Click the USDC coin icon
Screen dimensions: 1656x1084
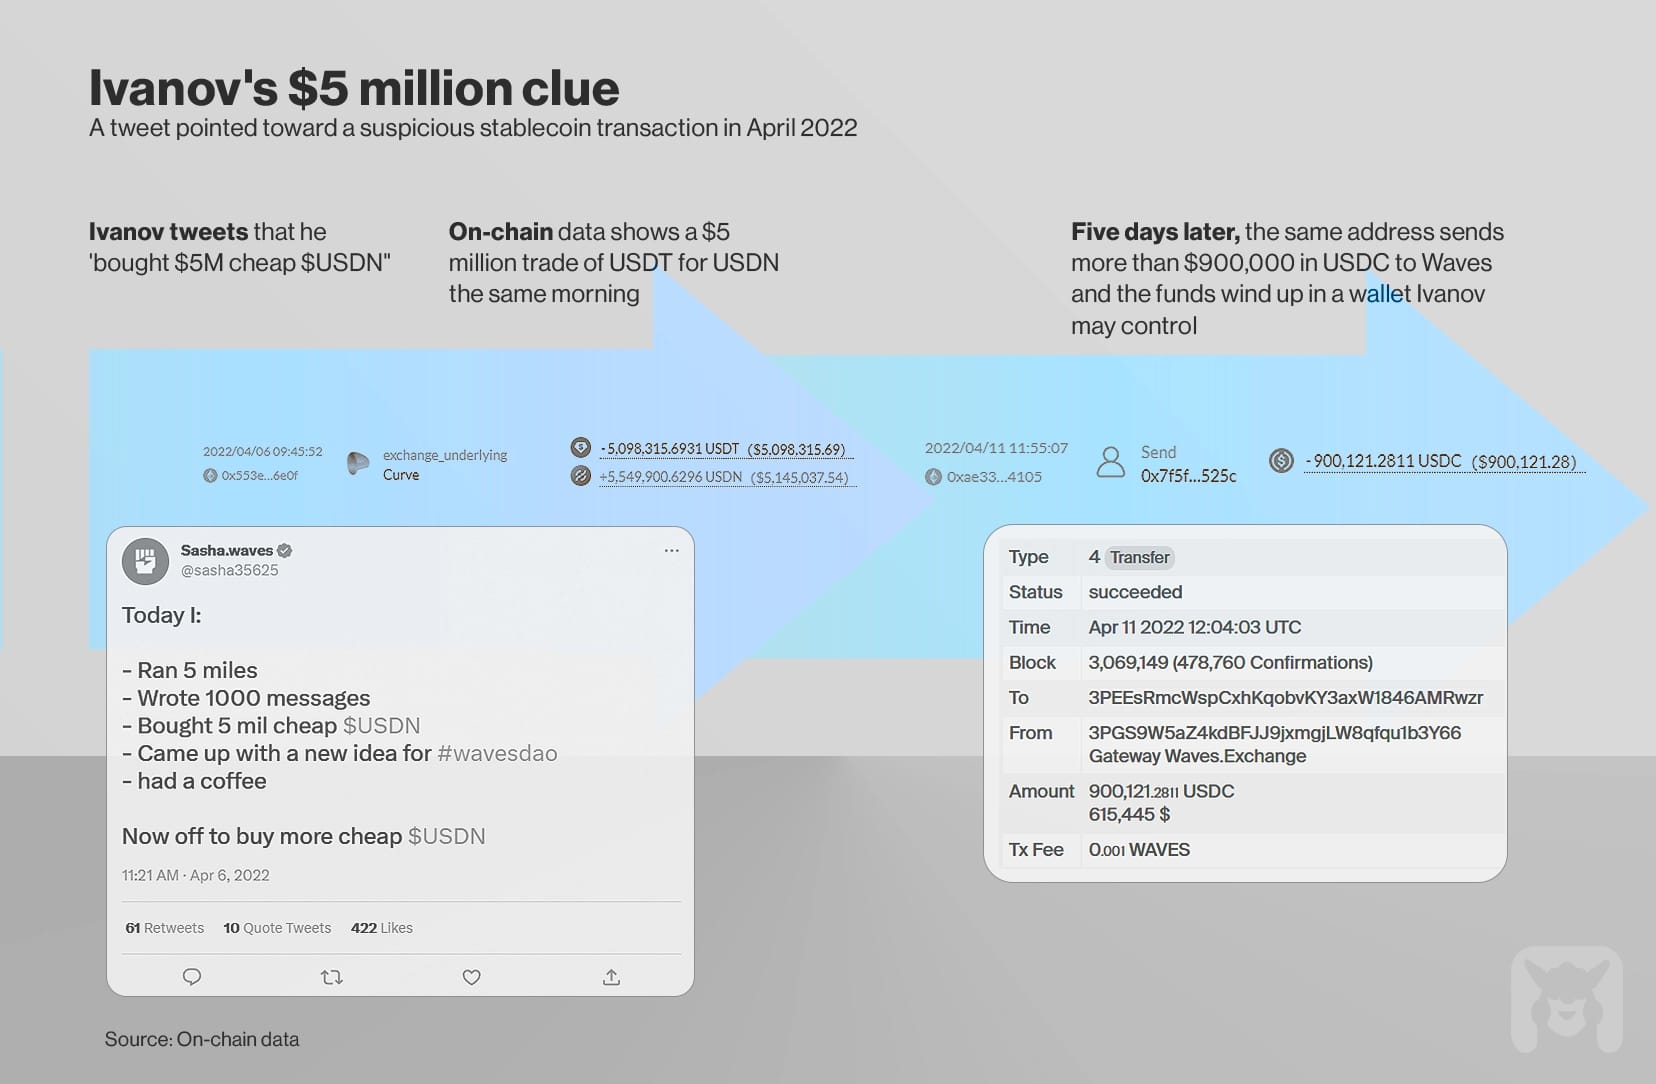(1281, 461)
